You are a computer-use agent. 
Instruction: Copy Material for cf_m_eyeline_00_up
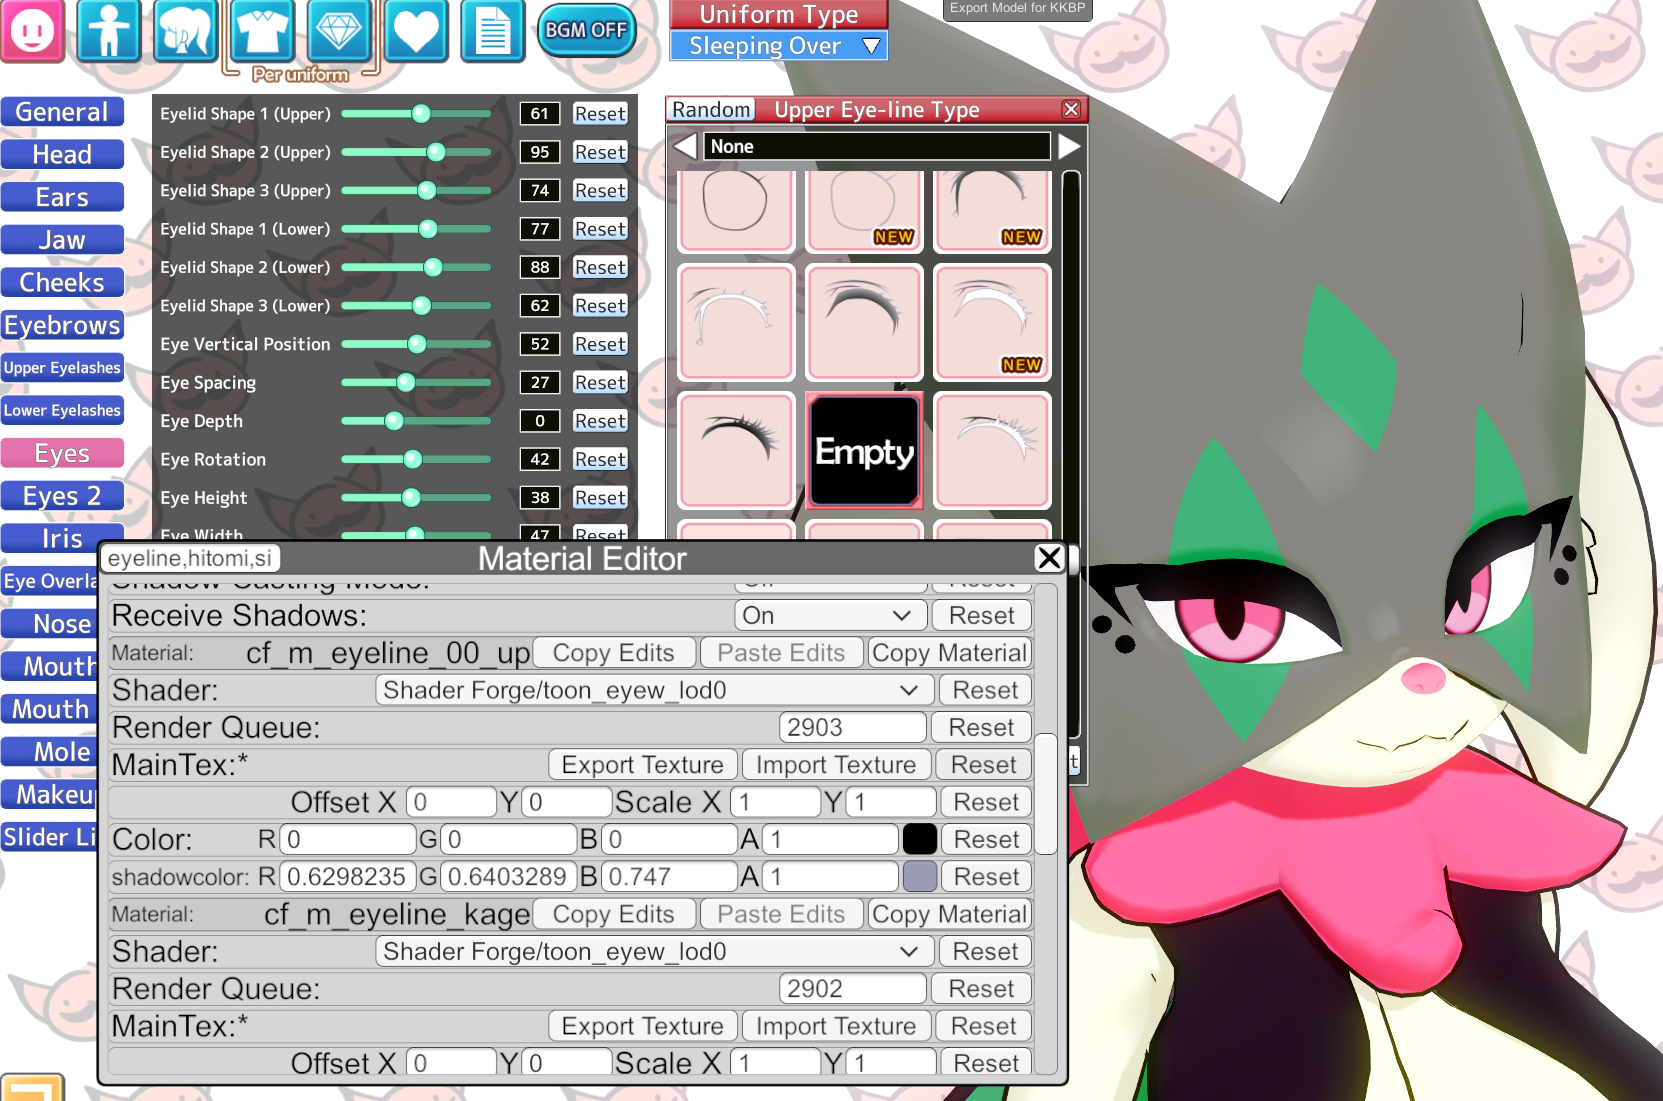click(949, 653)
